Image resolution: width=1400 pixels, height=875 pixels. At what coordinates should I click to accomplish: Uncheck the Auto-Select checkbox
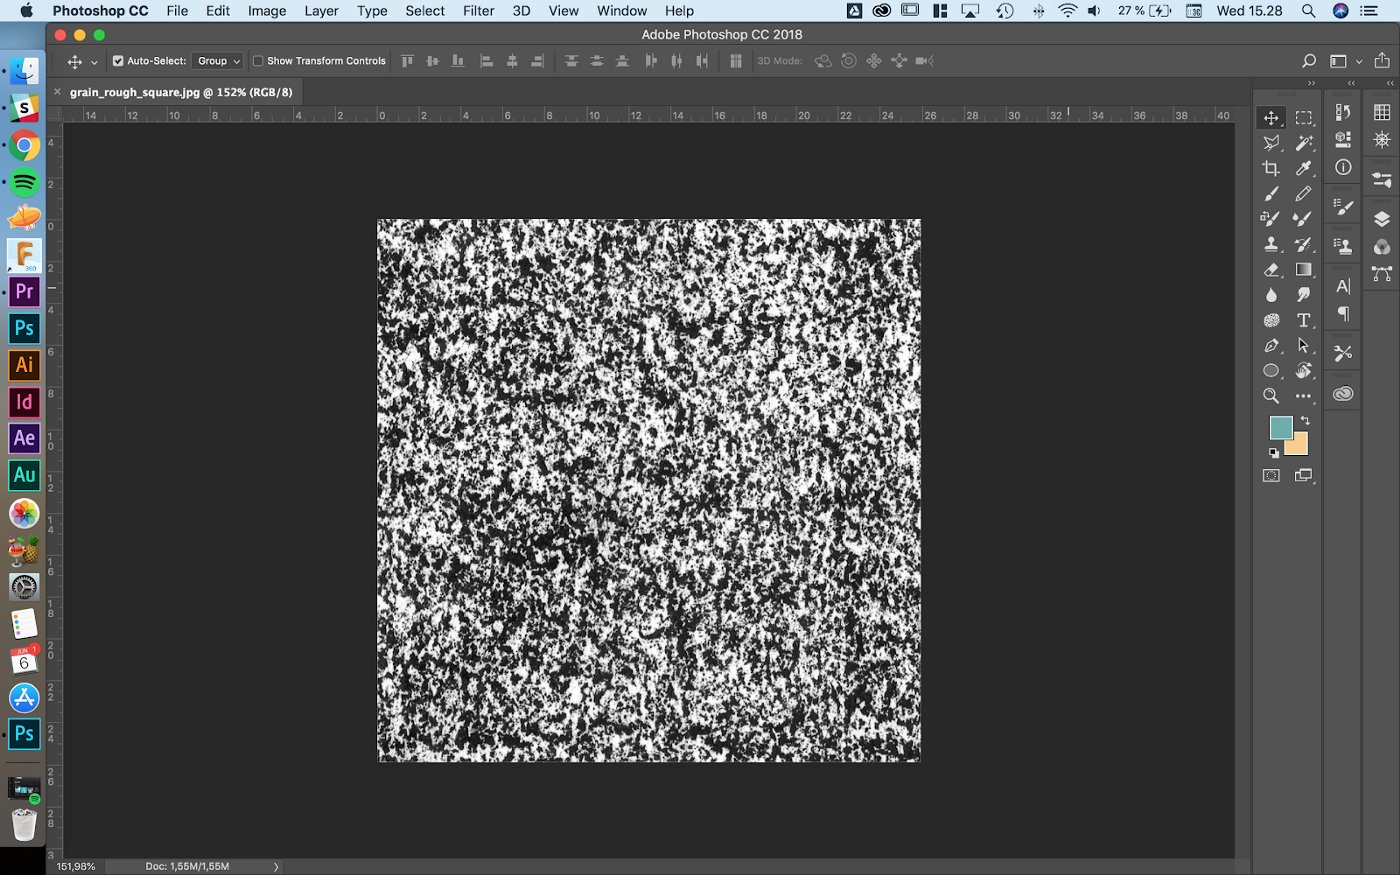[x=118, y=61]
